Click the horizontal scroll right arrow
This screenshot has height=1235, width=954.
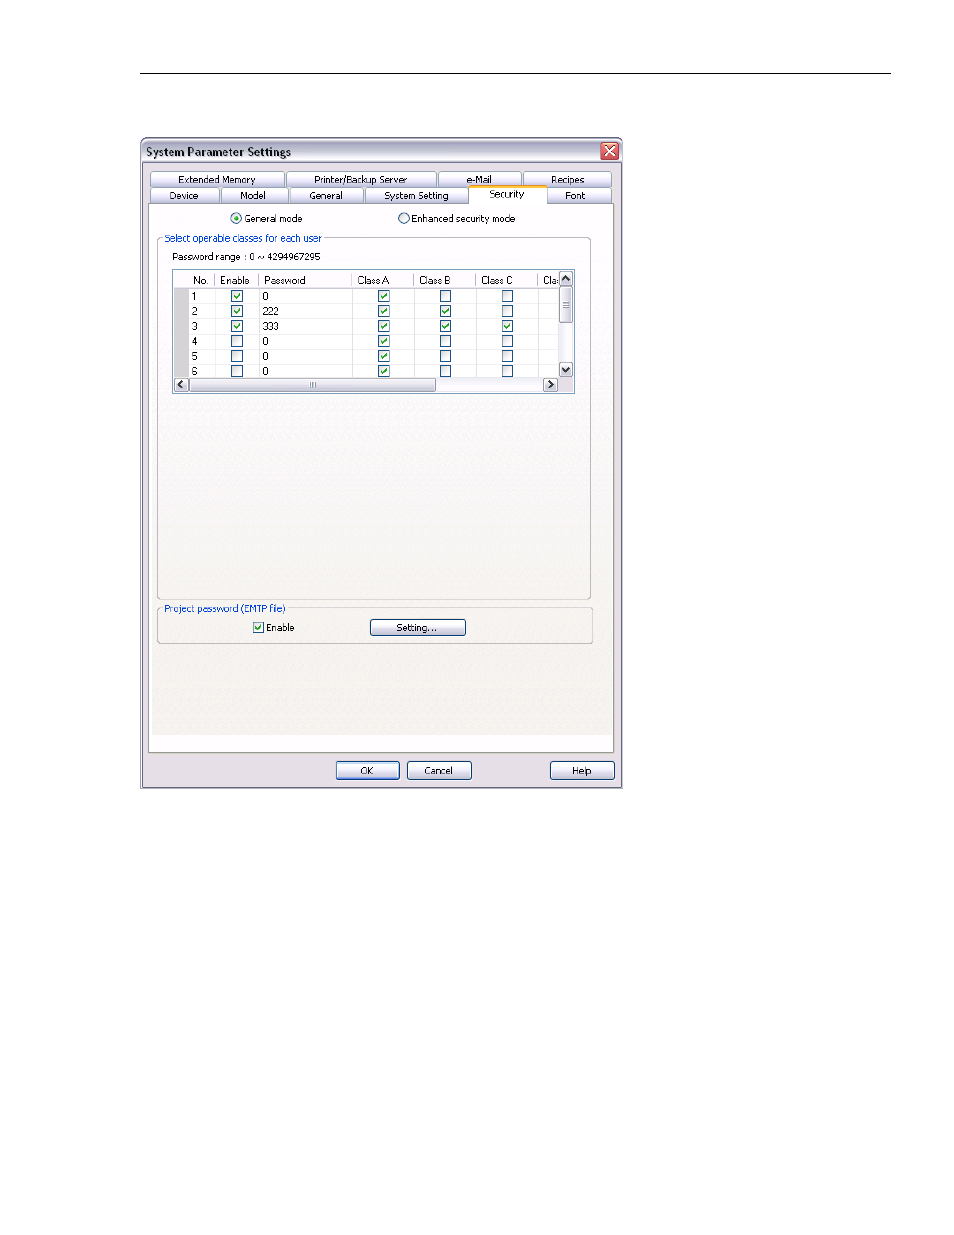(x=550, y=385)
